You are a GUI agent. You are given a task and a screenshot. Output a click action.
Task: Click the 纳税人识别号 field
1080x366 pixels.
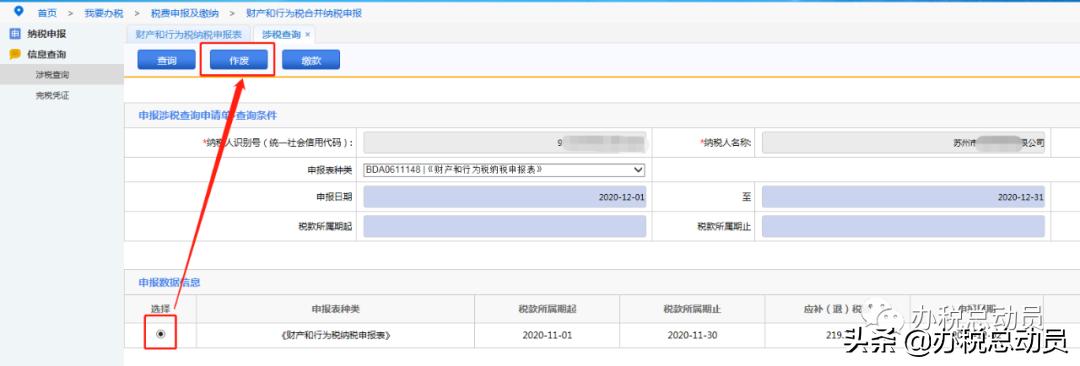pos(505,143)
